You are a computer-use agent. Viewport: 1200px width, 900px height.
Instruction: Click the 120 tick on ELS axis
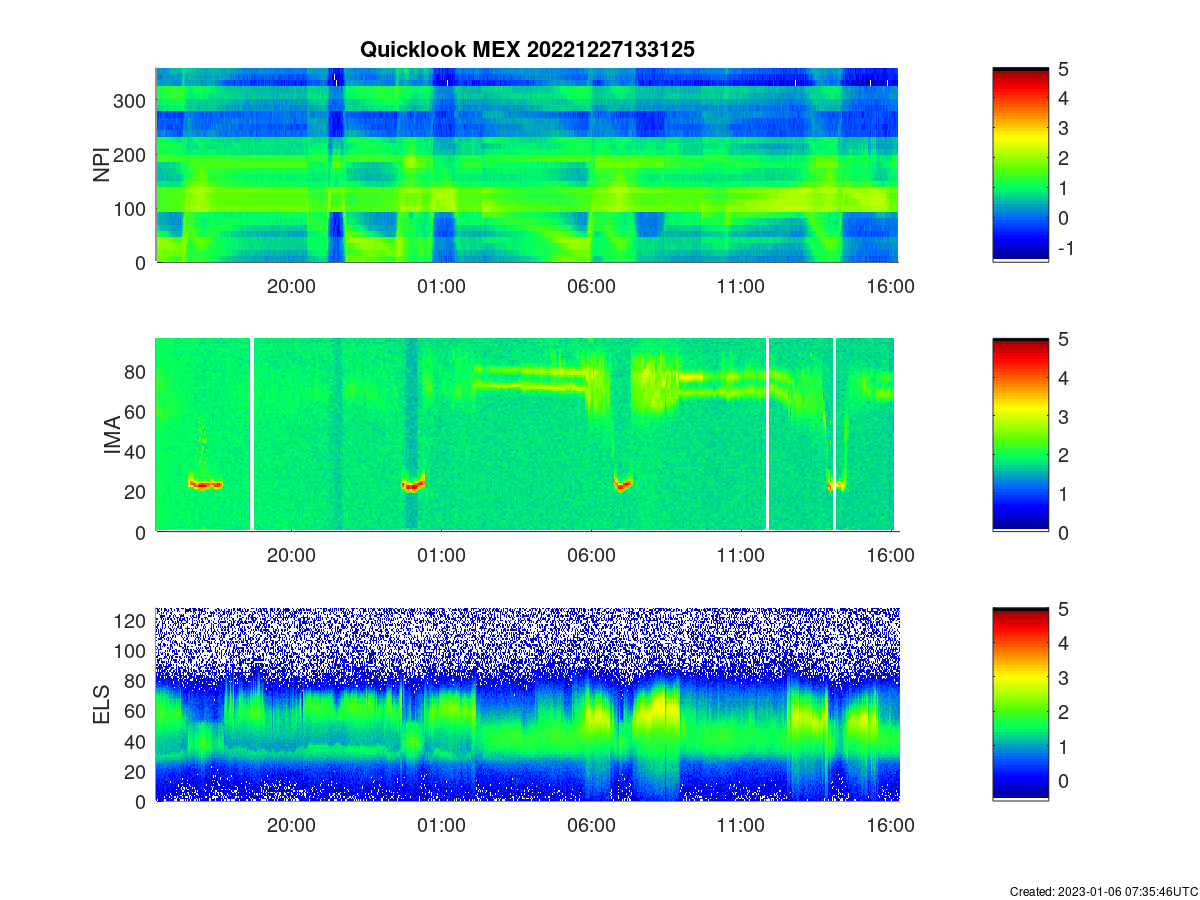[x=132, y=621]
